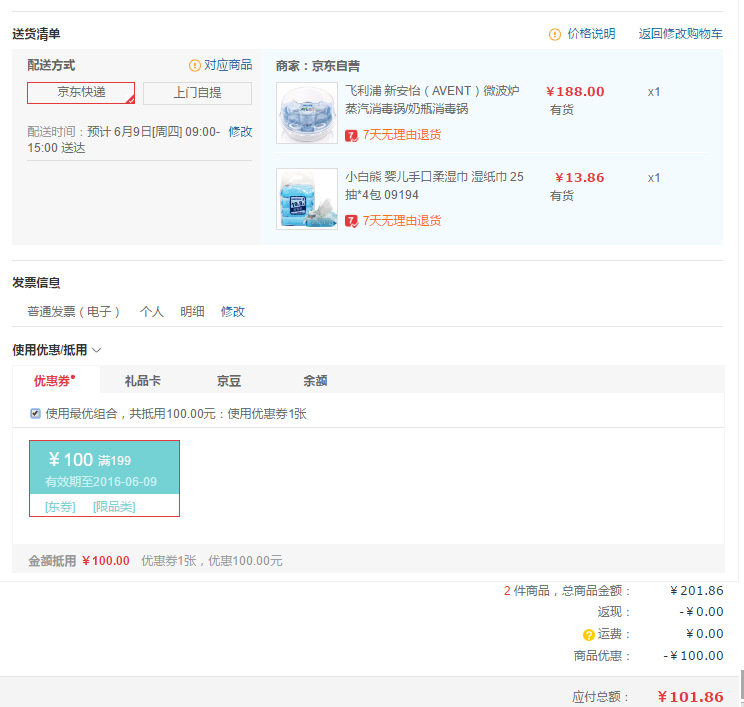744x707 pixels.
Task: Click the 限品类 tag on coupon
Action: tap(114, 507)
